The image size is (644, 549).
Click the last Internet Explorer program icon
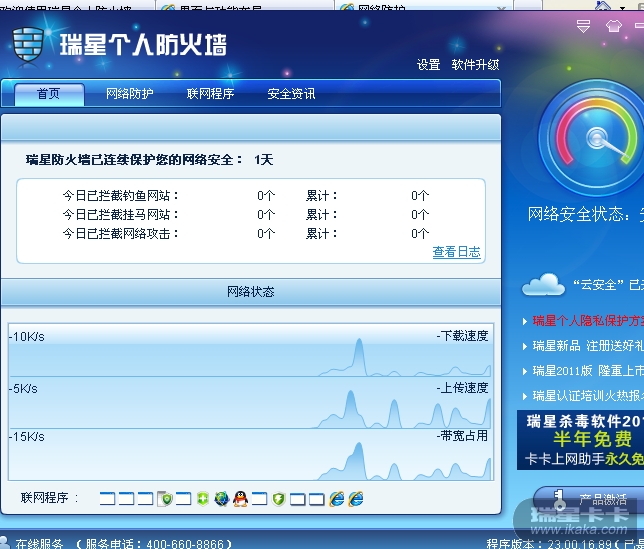[x=356, y=499]
